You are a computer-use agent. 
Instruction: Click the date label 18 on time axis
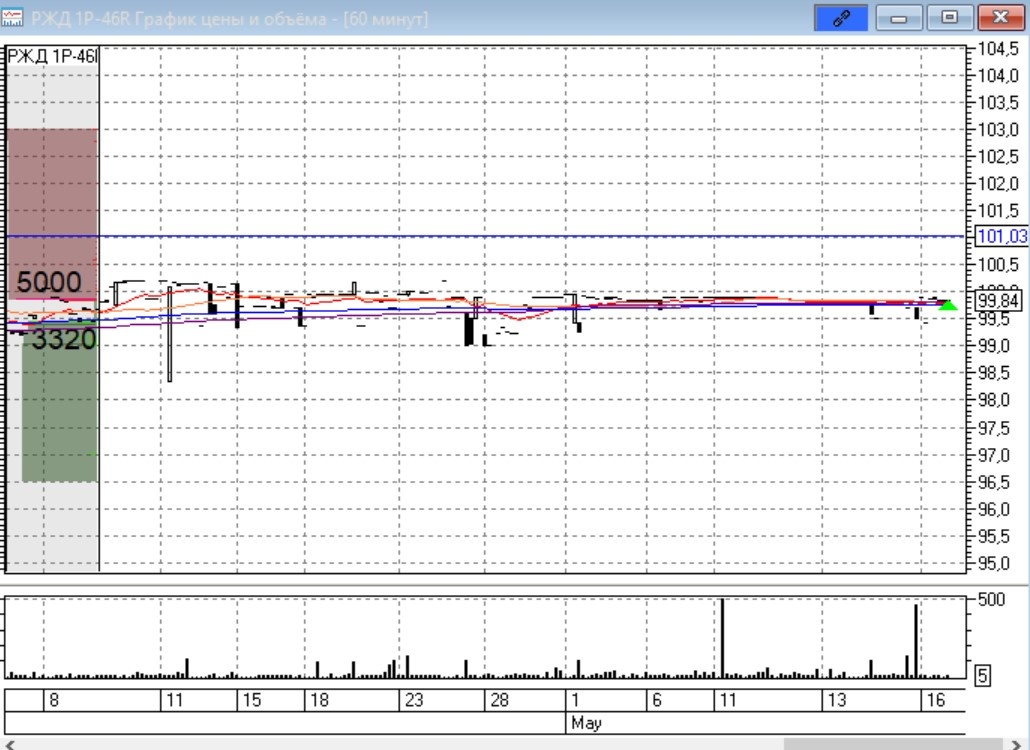coord(319,700)
